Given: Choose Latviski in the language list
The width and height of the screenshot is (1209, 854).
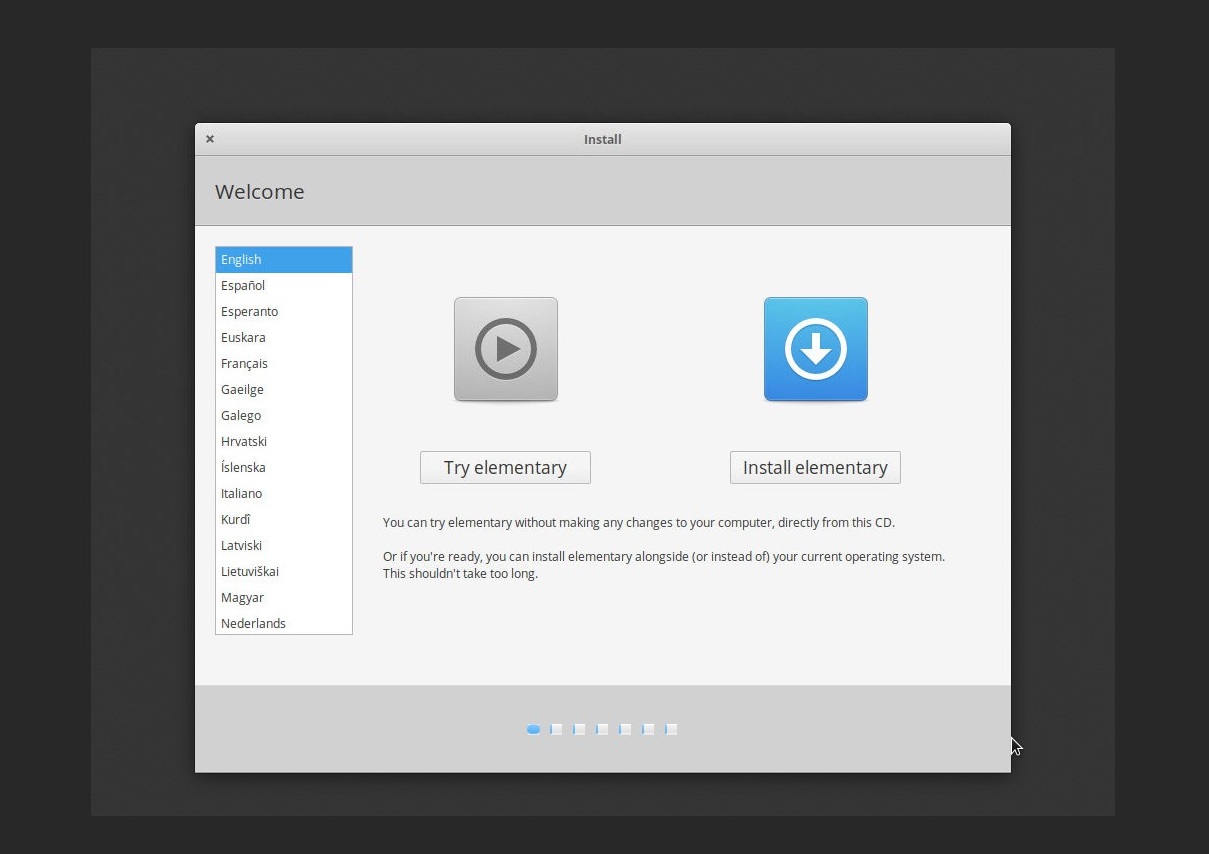Looking at the screenshot, I should point(284,546).
